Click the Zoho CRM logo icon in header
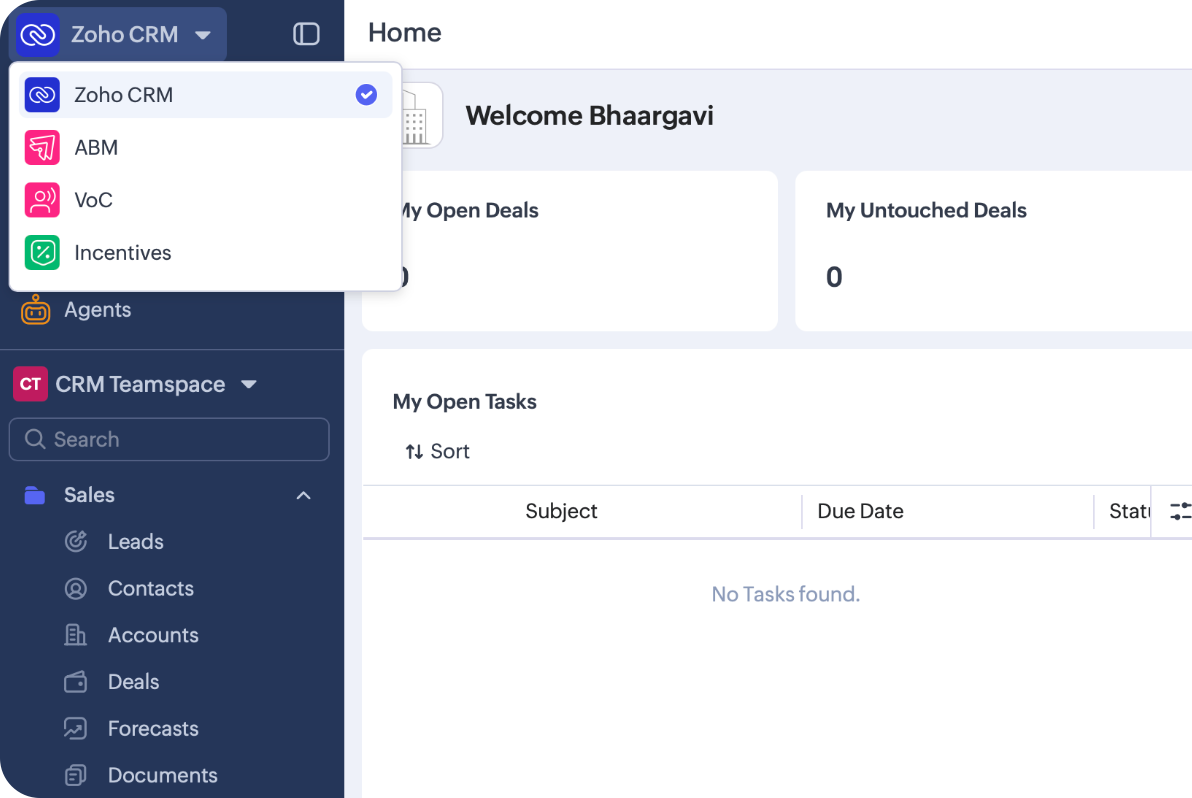This screenshot has height=798, width=1192. pyautogui.click(x=37, y=34)
